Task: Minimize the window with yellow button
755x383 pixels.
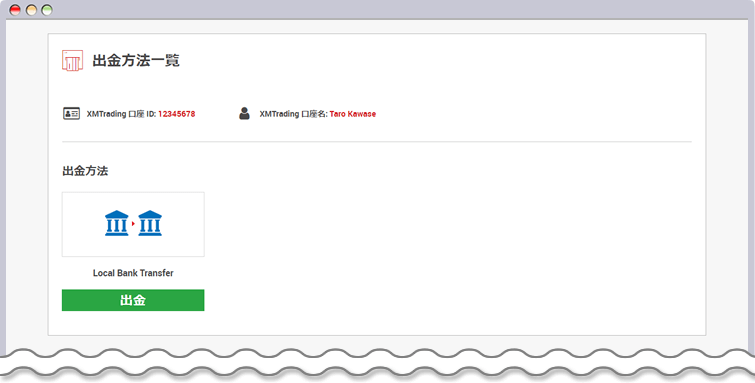Action: tap(31, 10)
